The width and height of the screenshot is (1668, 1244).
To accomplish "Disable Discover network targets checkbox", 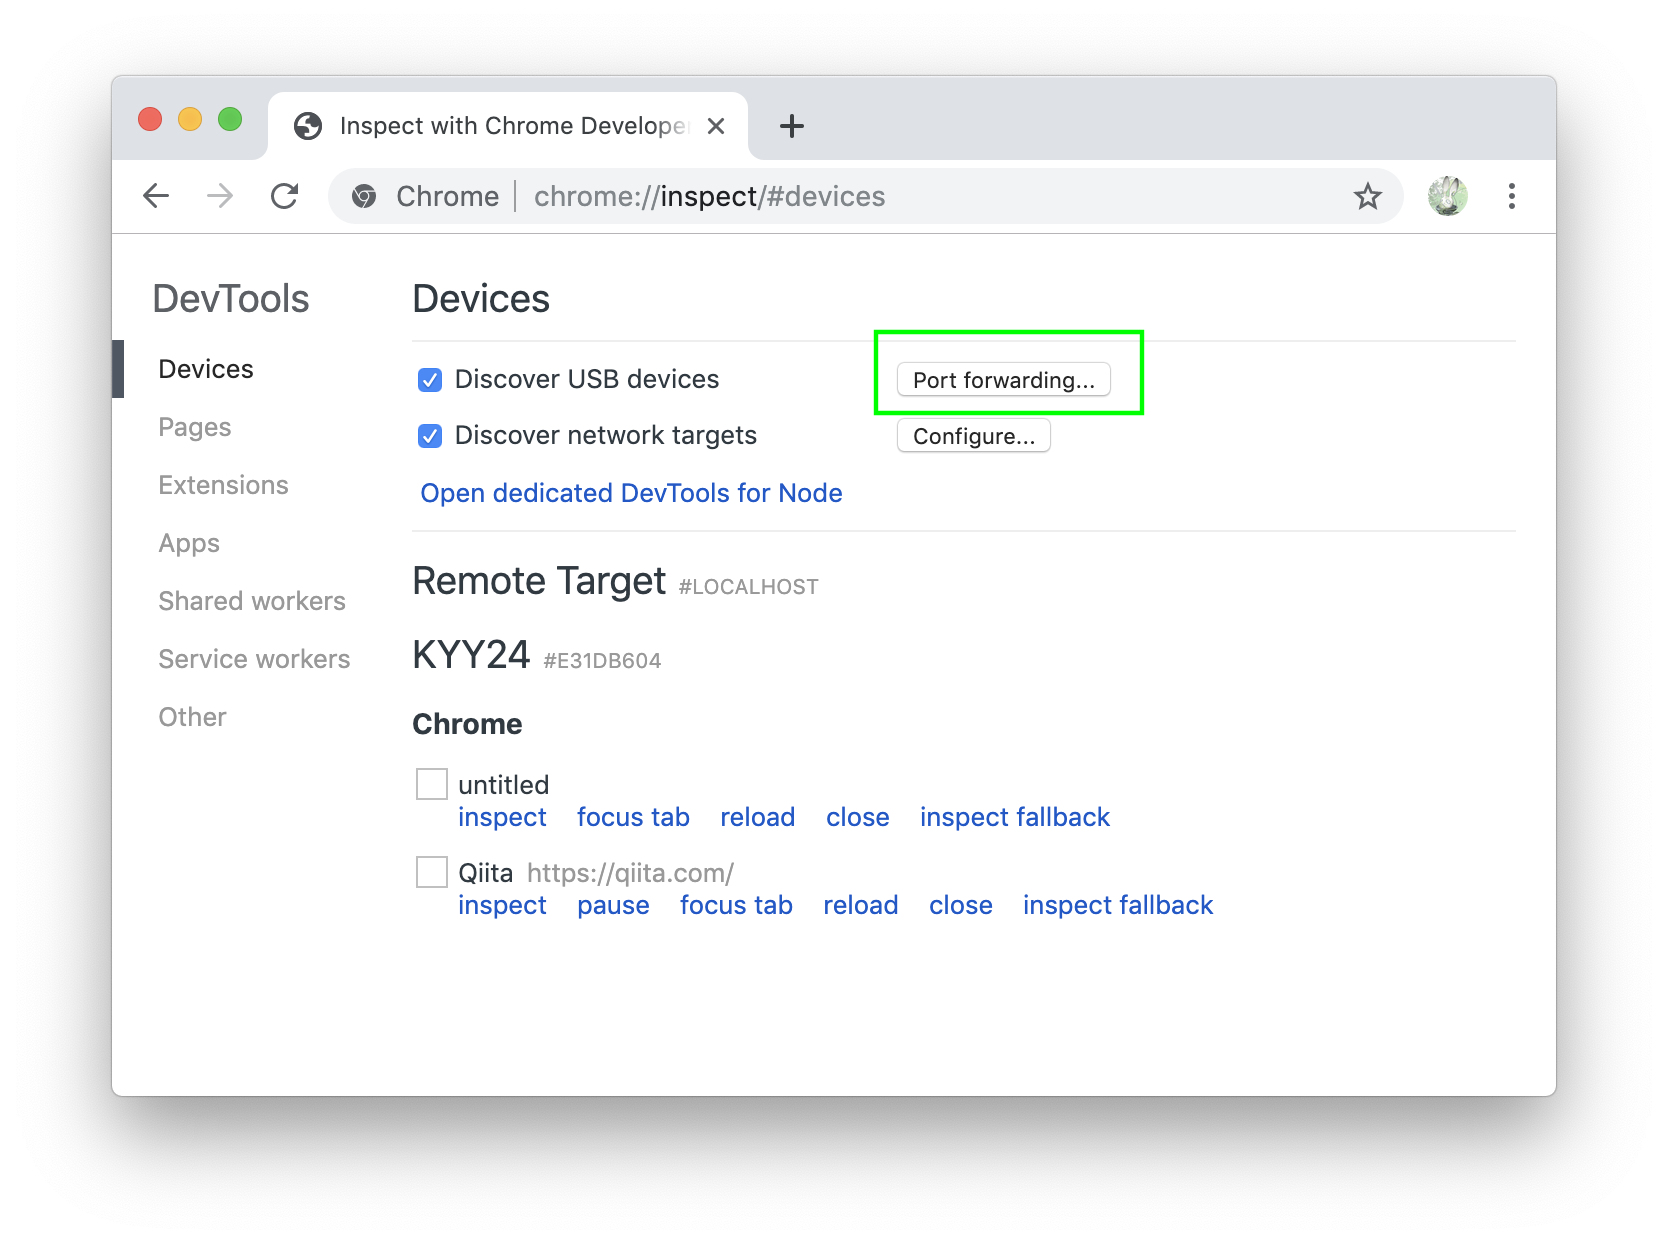I will click(x=430, y=436).
